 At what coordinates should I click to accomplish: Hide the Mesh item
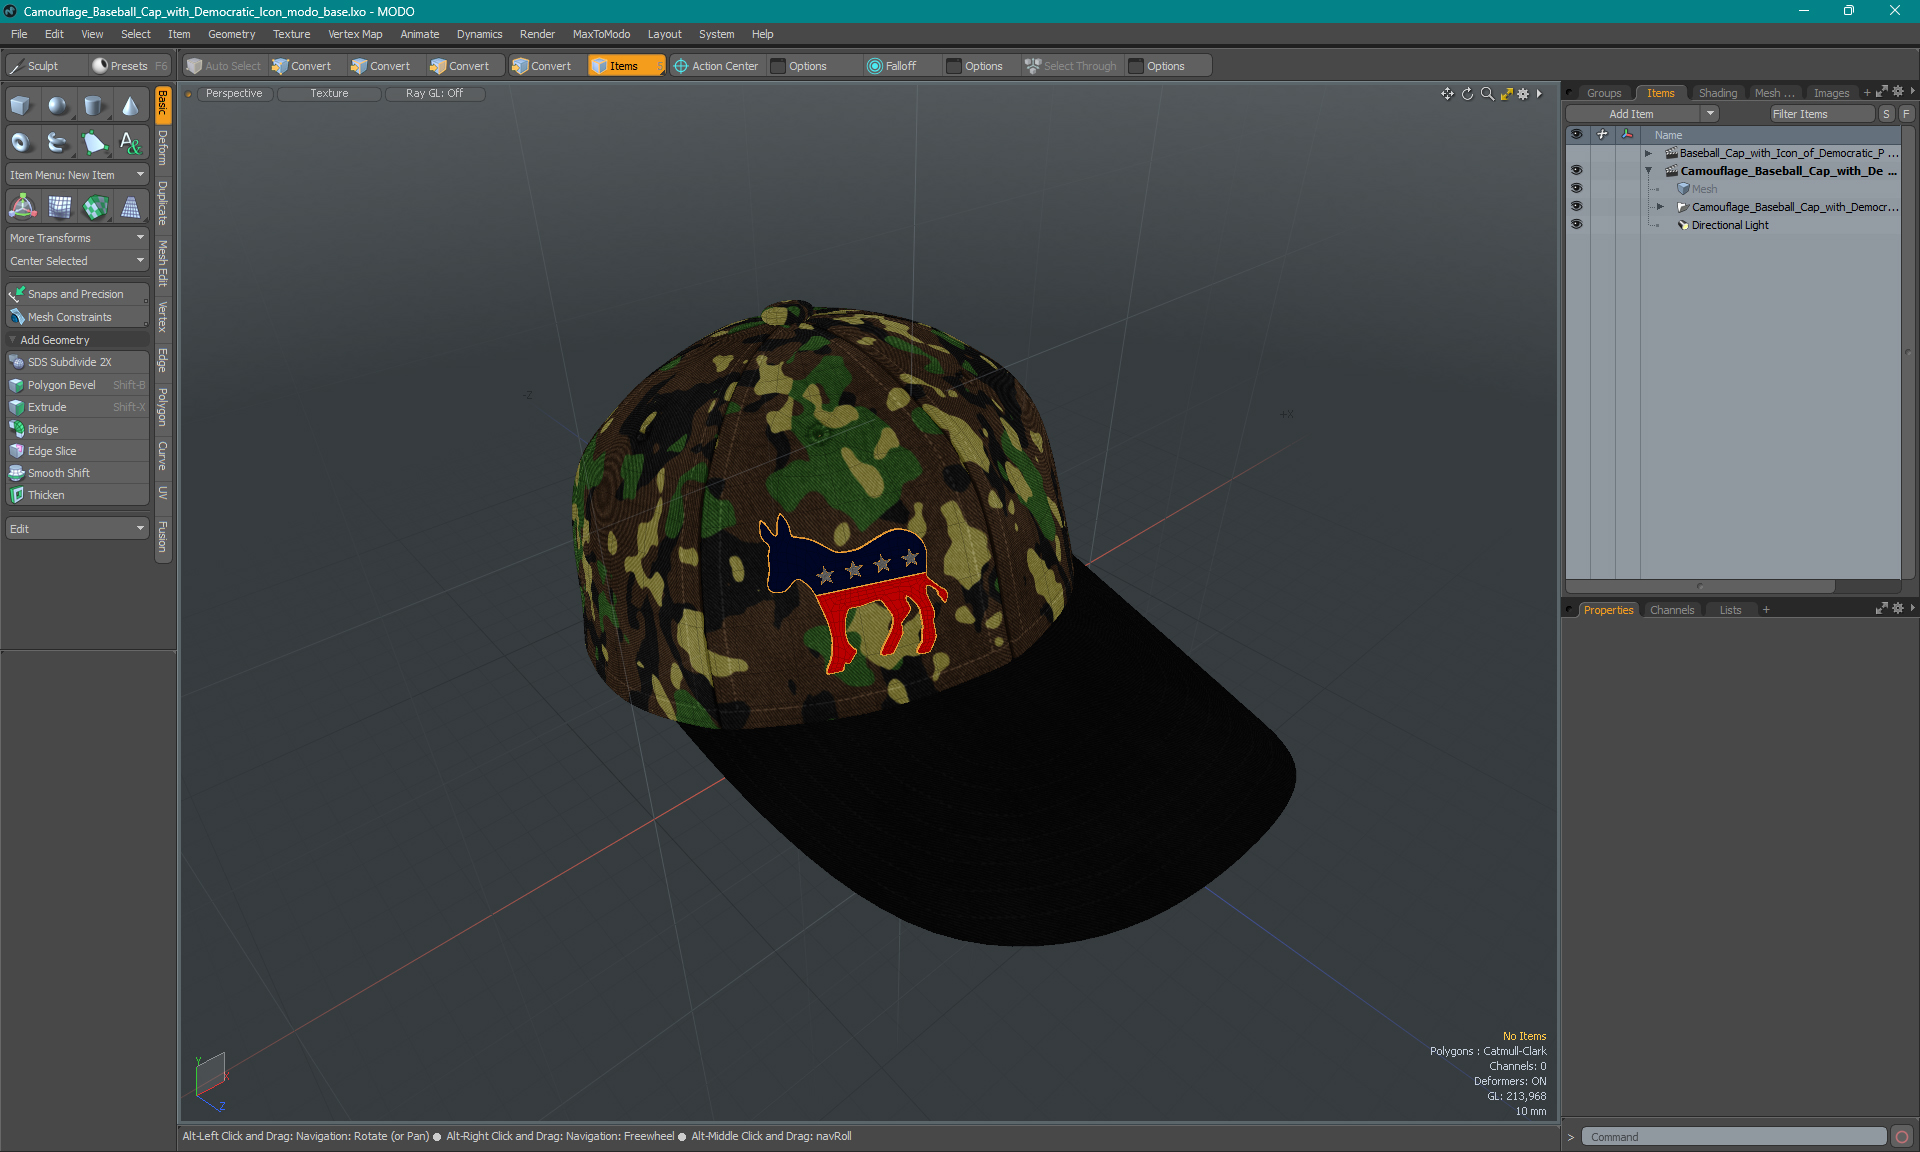(x=1576, y=189)
